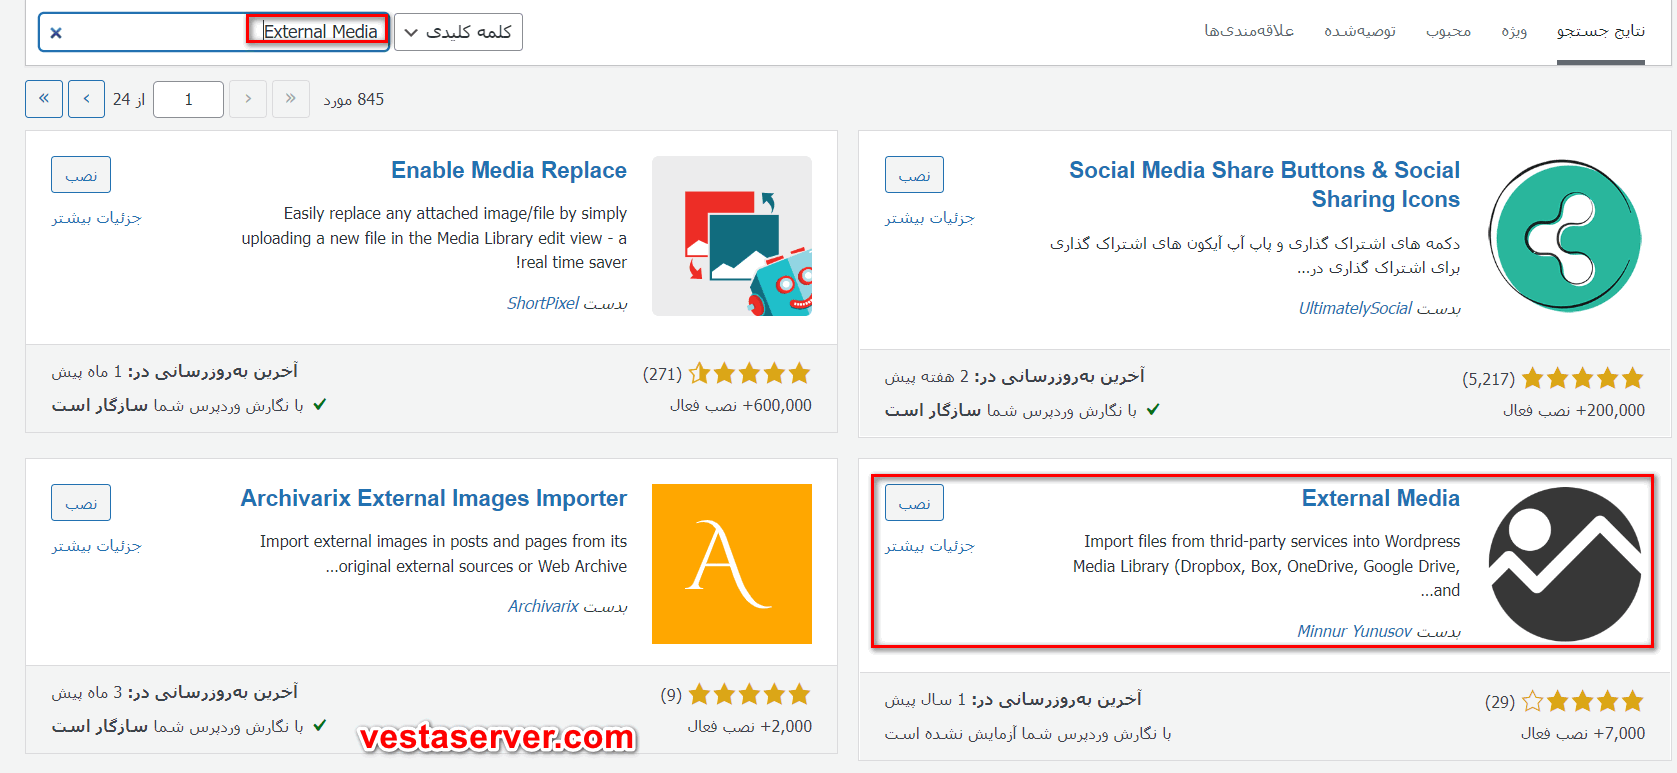Open the External Media title link

tap(1381, 498)
